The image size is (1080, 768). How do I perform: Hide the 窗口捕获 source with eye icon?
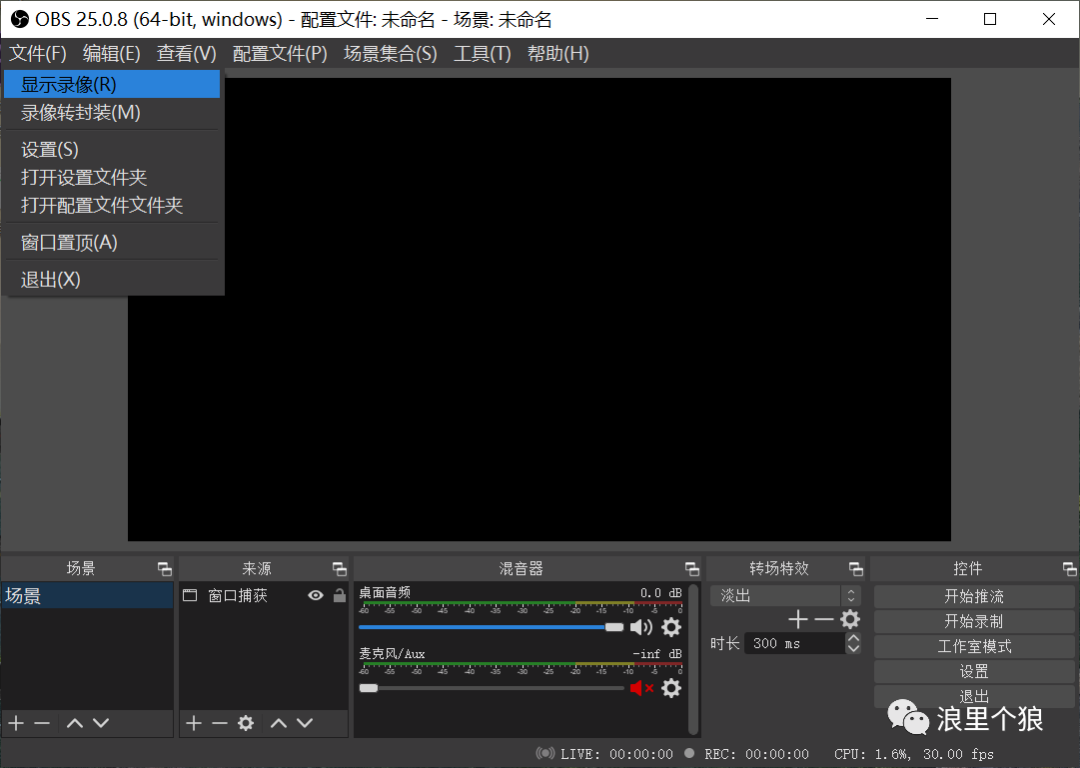click(315, 596)
